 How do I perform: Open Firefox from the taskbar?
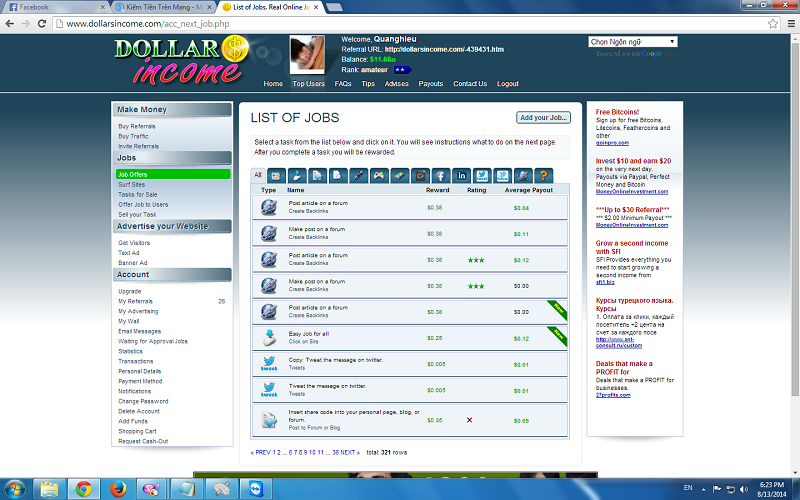(x=118, y=489)
